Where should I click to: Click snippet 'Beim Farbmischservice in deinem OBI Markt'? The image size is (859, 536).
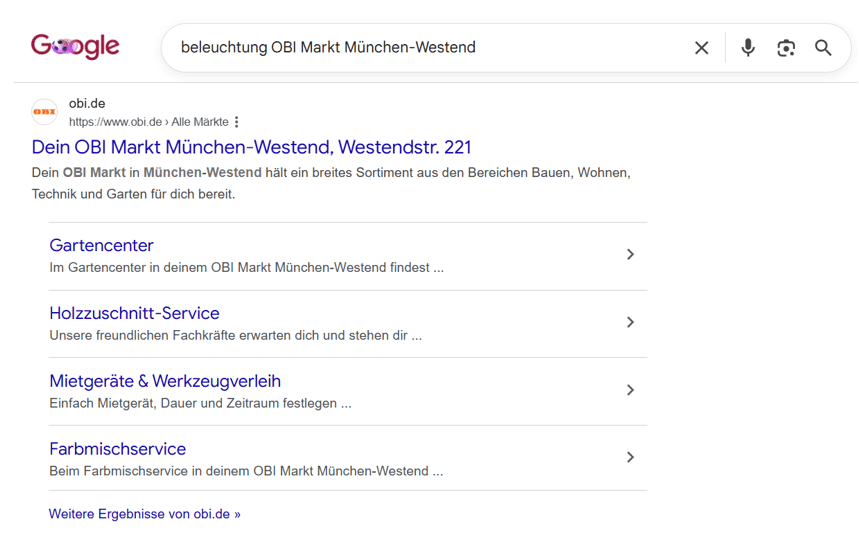(x=181, y=471)
